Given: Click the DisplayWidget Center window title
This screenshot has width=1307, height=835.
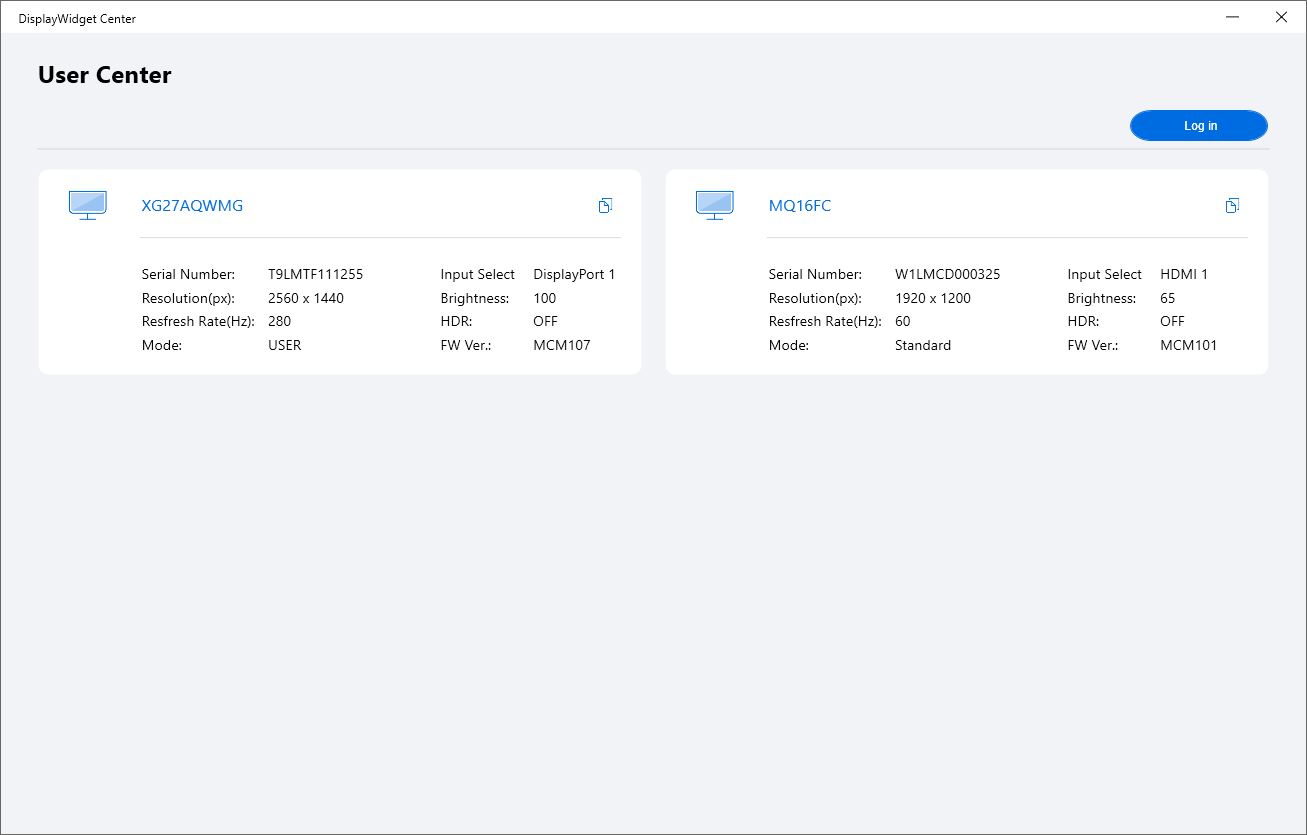Looking at the screenshot, I should 77,19.
